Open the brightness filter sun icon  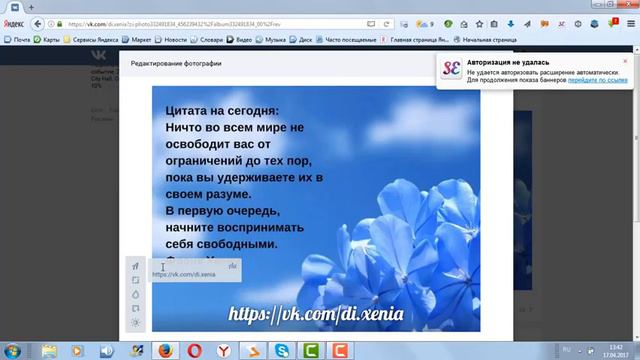tap(136, 322)
